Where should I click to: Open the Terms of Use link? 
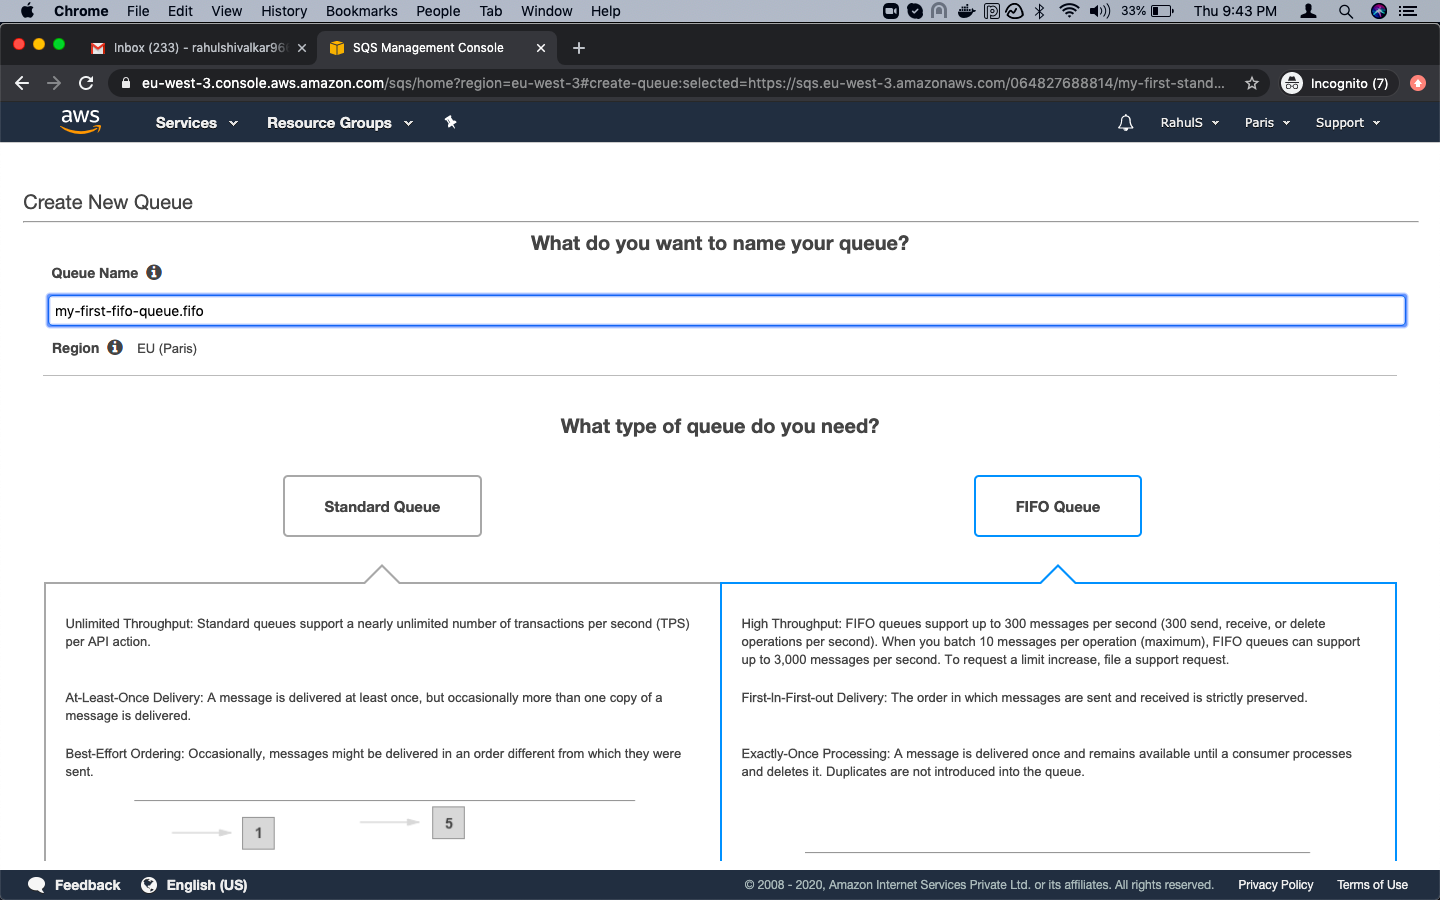coord(1372,885)
